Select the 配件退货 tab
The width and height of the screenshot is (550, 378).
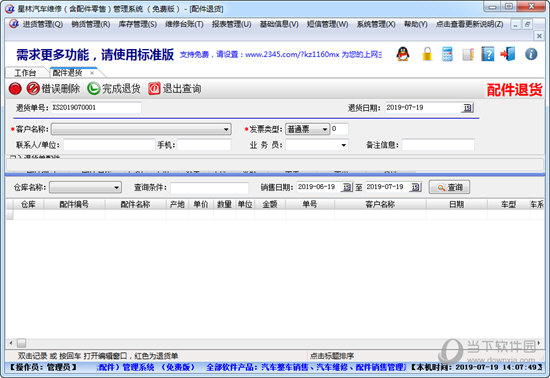click(x=67, y=73)
